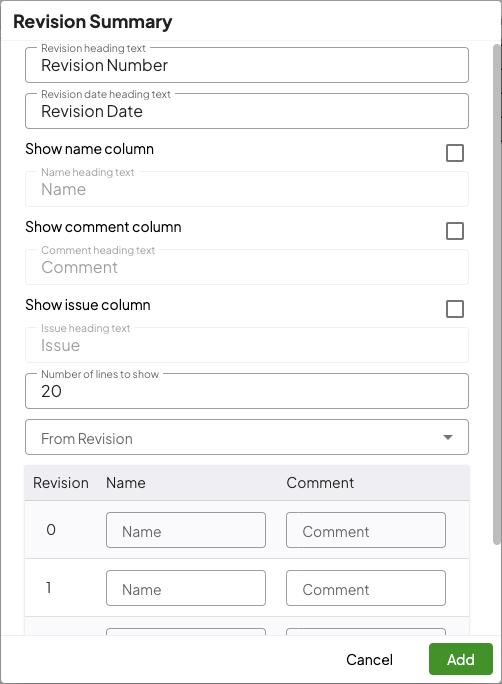Enable the Show name column checkbox
Image resolution: width=502 pixels, height=684 pixels.
tap(454, 153)
